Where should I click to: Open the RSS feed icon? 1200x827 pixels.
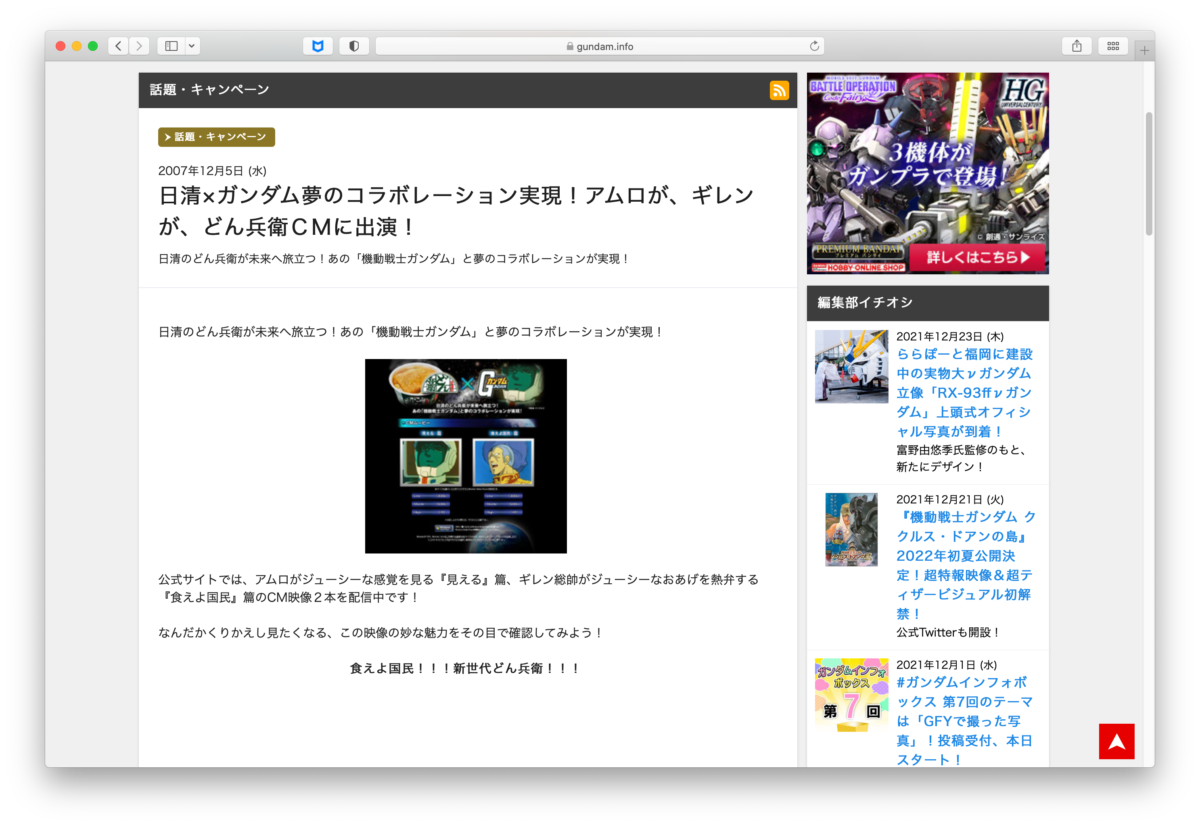pyautogui.click(x=779, y=89)
